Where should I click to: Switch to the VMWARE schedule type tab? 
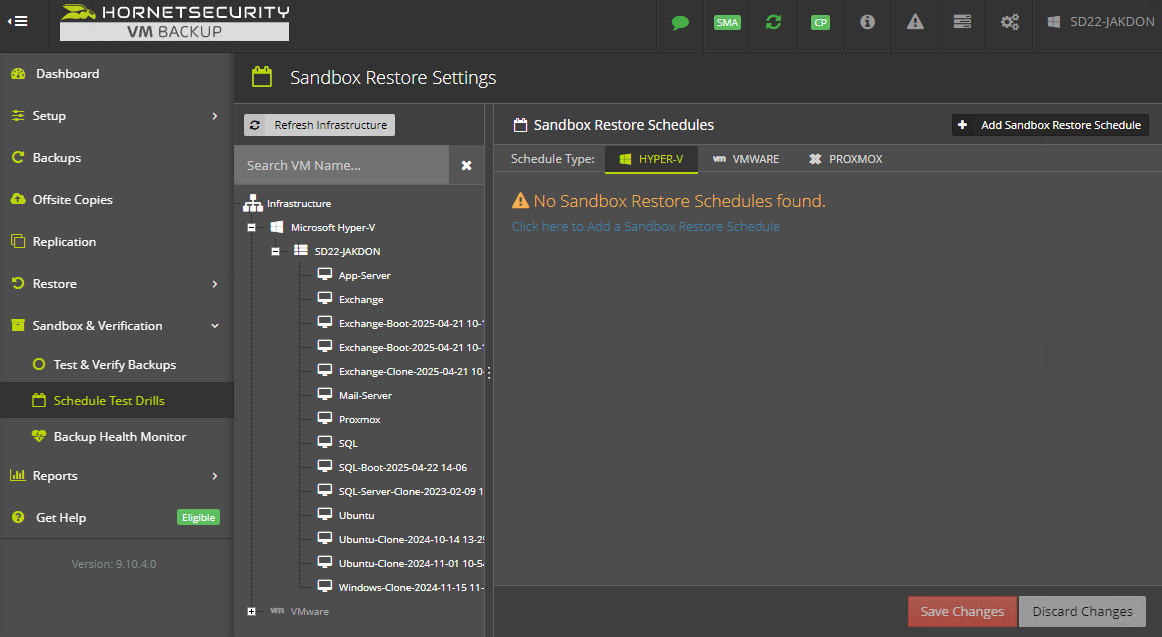point(745,159)
